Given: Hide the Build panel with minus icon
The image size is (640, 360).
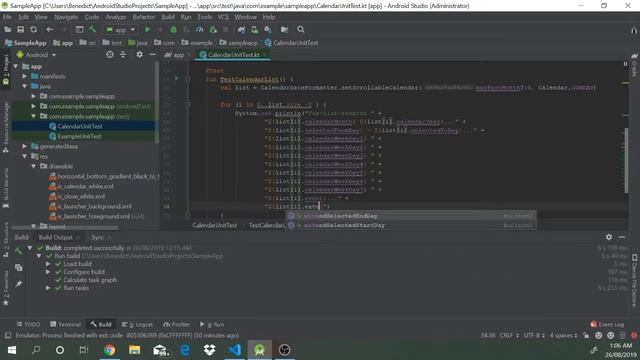Looking at the screenshot, I should [622, 237].
